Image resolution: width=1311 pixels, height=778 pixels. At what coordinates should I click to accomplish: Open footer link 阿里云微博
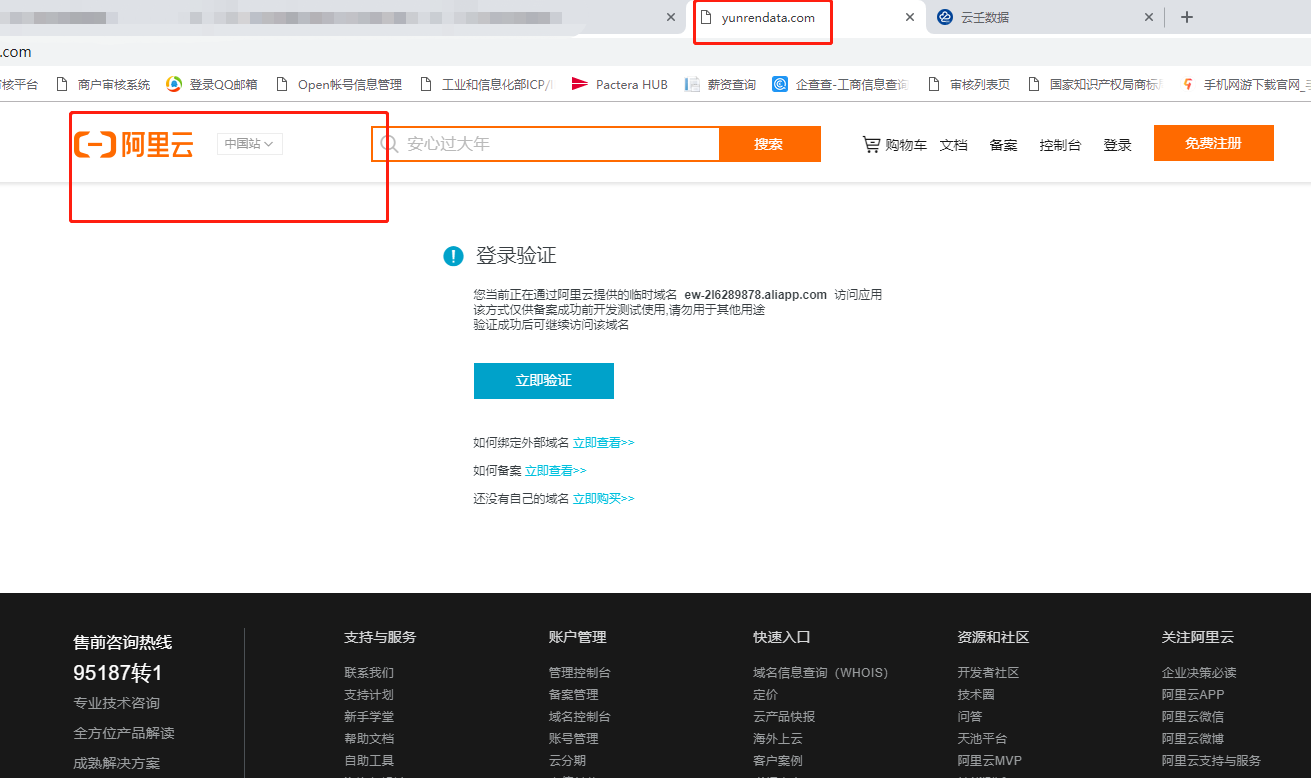pyautogui.click(x=1193, y=739)
